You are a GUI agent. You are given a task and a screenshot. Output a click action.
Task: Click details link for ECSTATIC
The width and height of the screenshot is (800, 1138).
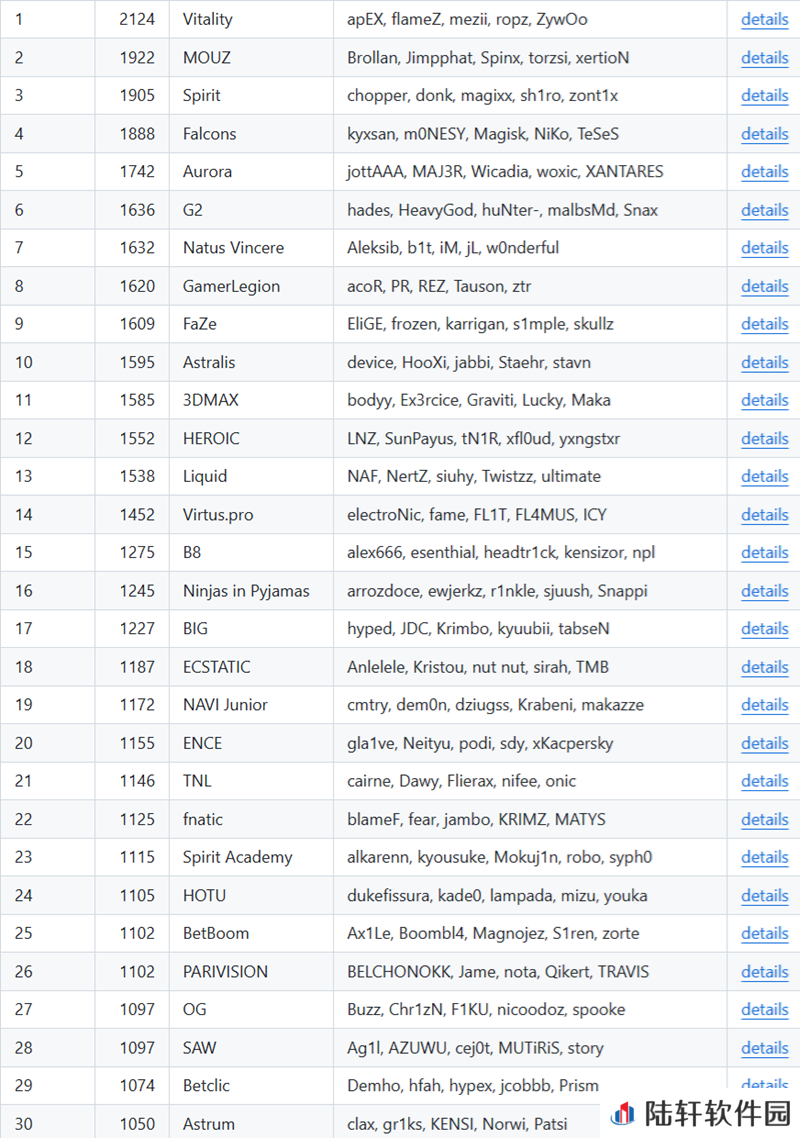tap(764, 668)
